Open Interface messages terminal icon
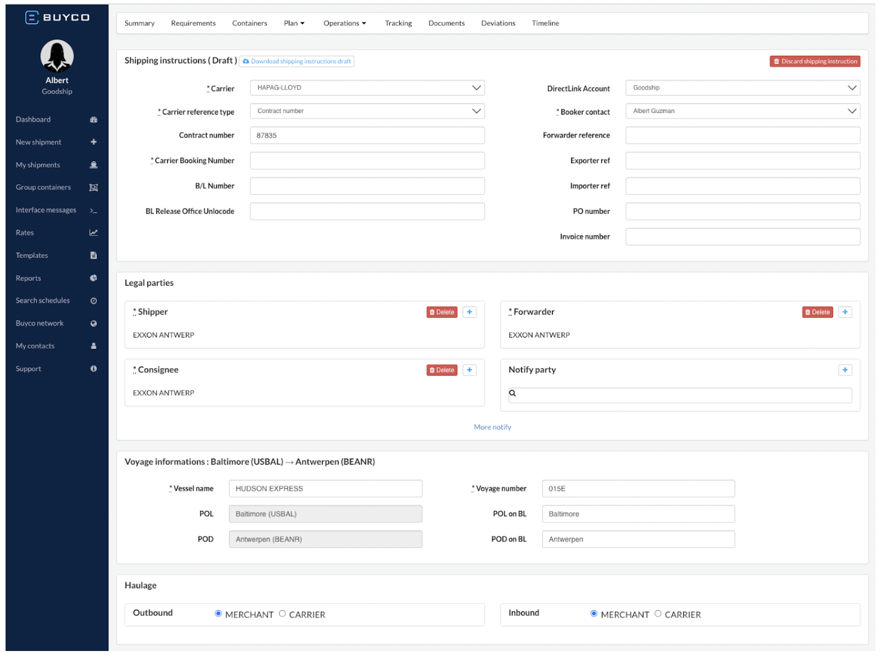 point(93,210)
